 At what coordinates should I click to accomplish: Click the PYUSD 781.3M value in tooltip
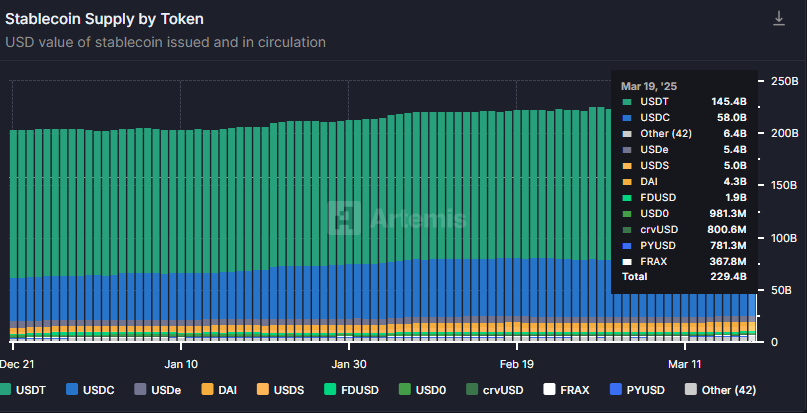pos(728,246)
